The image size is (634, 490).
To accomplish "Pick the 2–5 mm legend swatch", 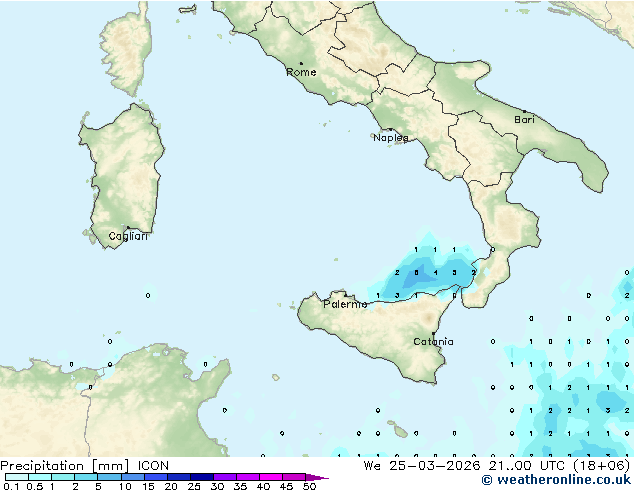I will pyautogui.click(x=86, y=477).
